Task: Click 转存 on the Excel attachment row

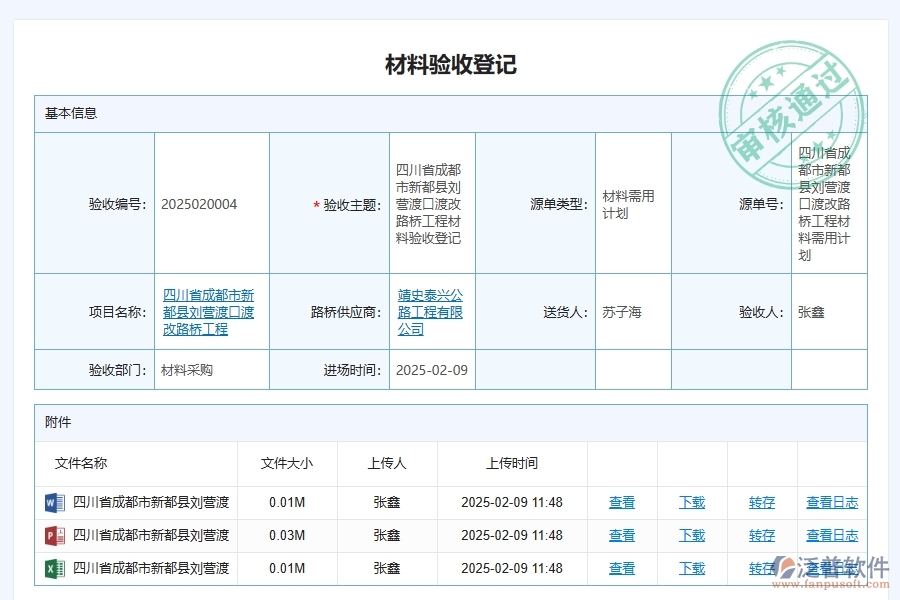Action: [761, 568]
